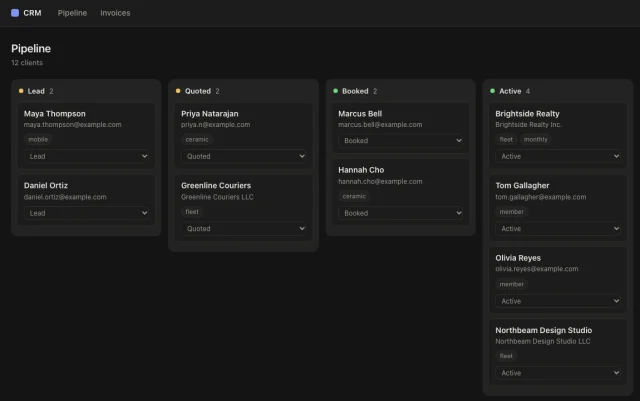Click the mobile tag on Maya Thompson
The width and height of the screenshot is (640, 401).
point(38,140)
